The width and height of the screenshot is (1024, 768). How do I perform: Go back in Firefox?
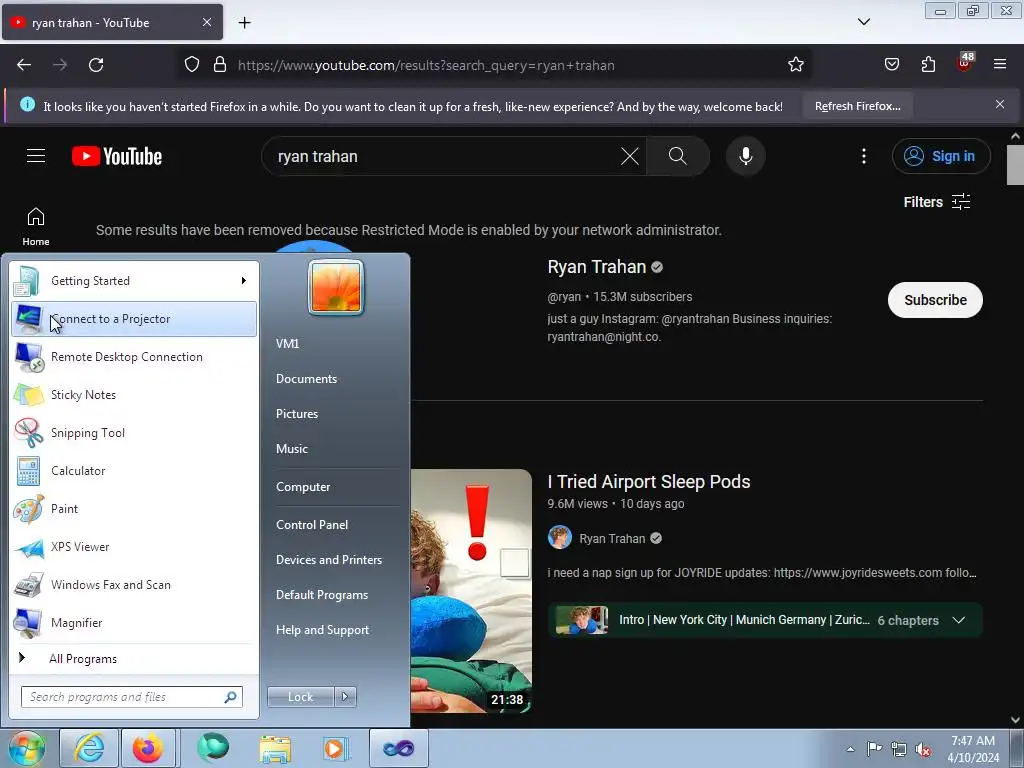[24, 65]
